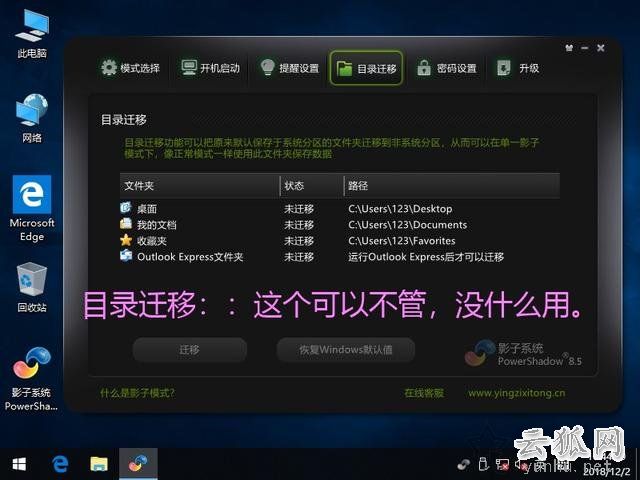
Task: Select the Outlook Express folder icon
Action: click(126, 256)
